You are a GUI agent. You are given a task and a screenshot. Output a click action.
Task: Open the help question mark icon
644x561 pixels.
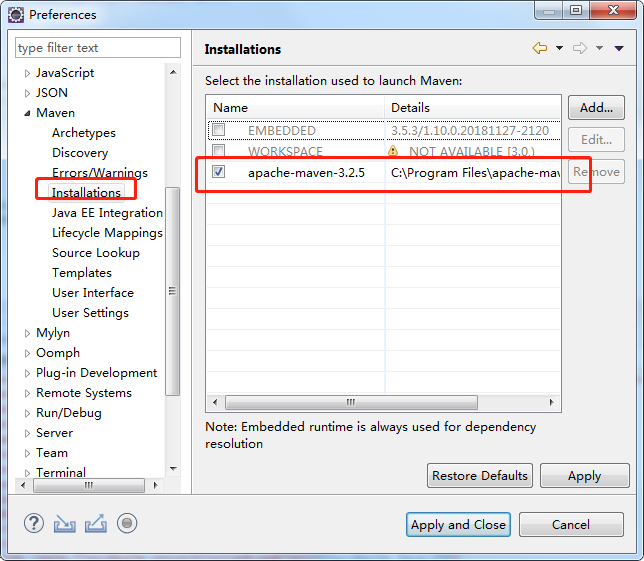[34, 523]
